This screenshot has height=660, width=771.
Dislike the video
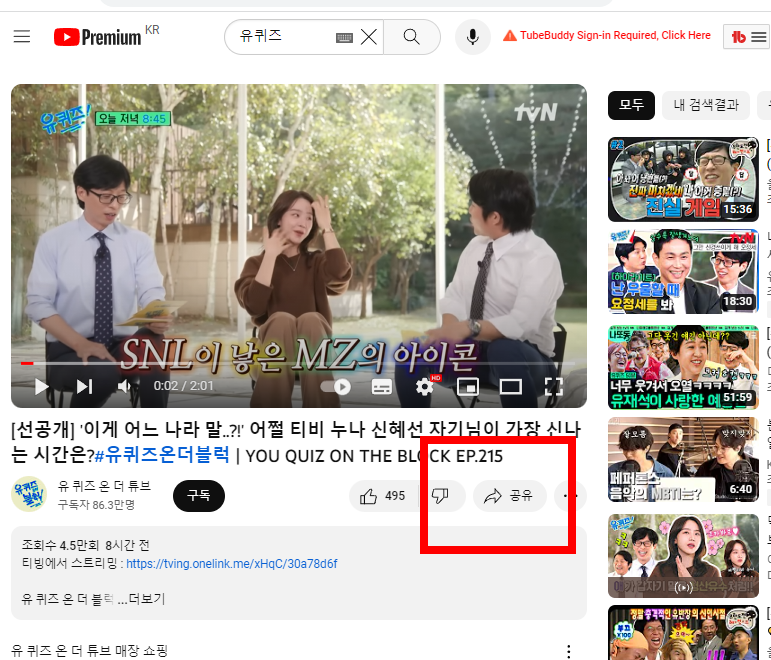[441, 496]
